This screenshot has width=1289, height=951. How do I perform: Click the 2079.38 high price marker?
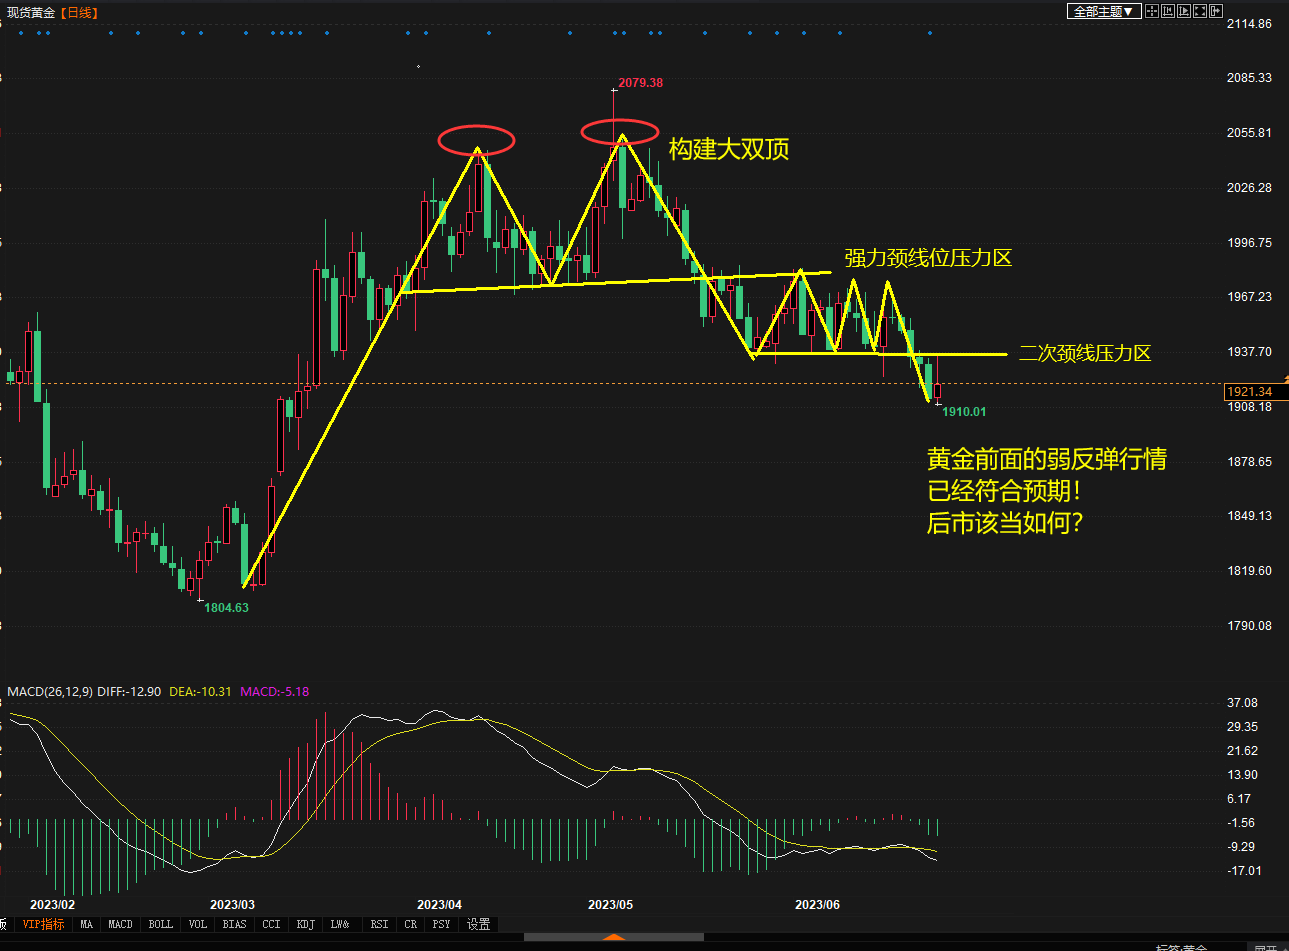[640, 83]
